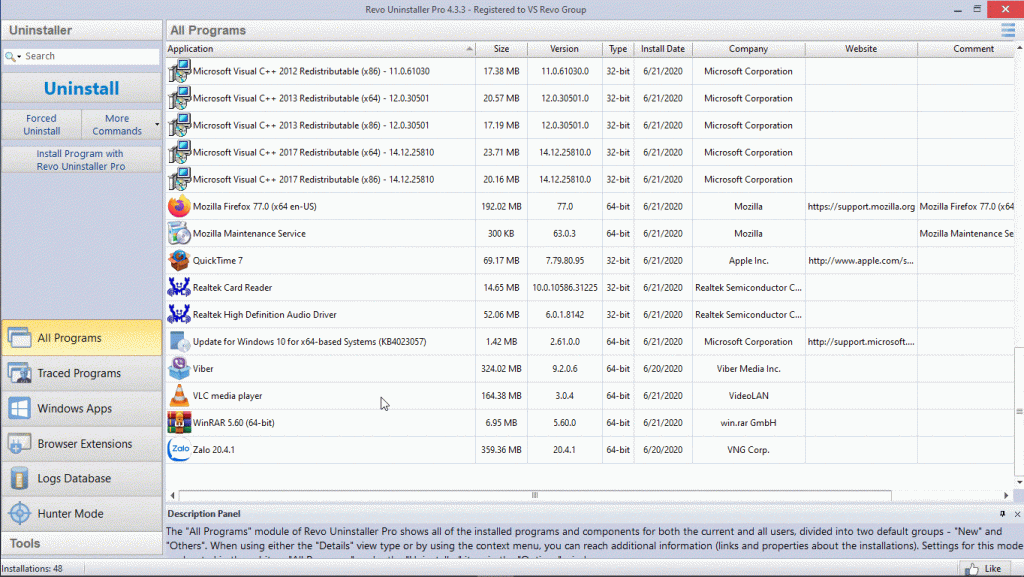This screenshot has height=577, width=1024.
Task: Click the Update for Windows 10 icon
Action: (x=179, y=341)
